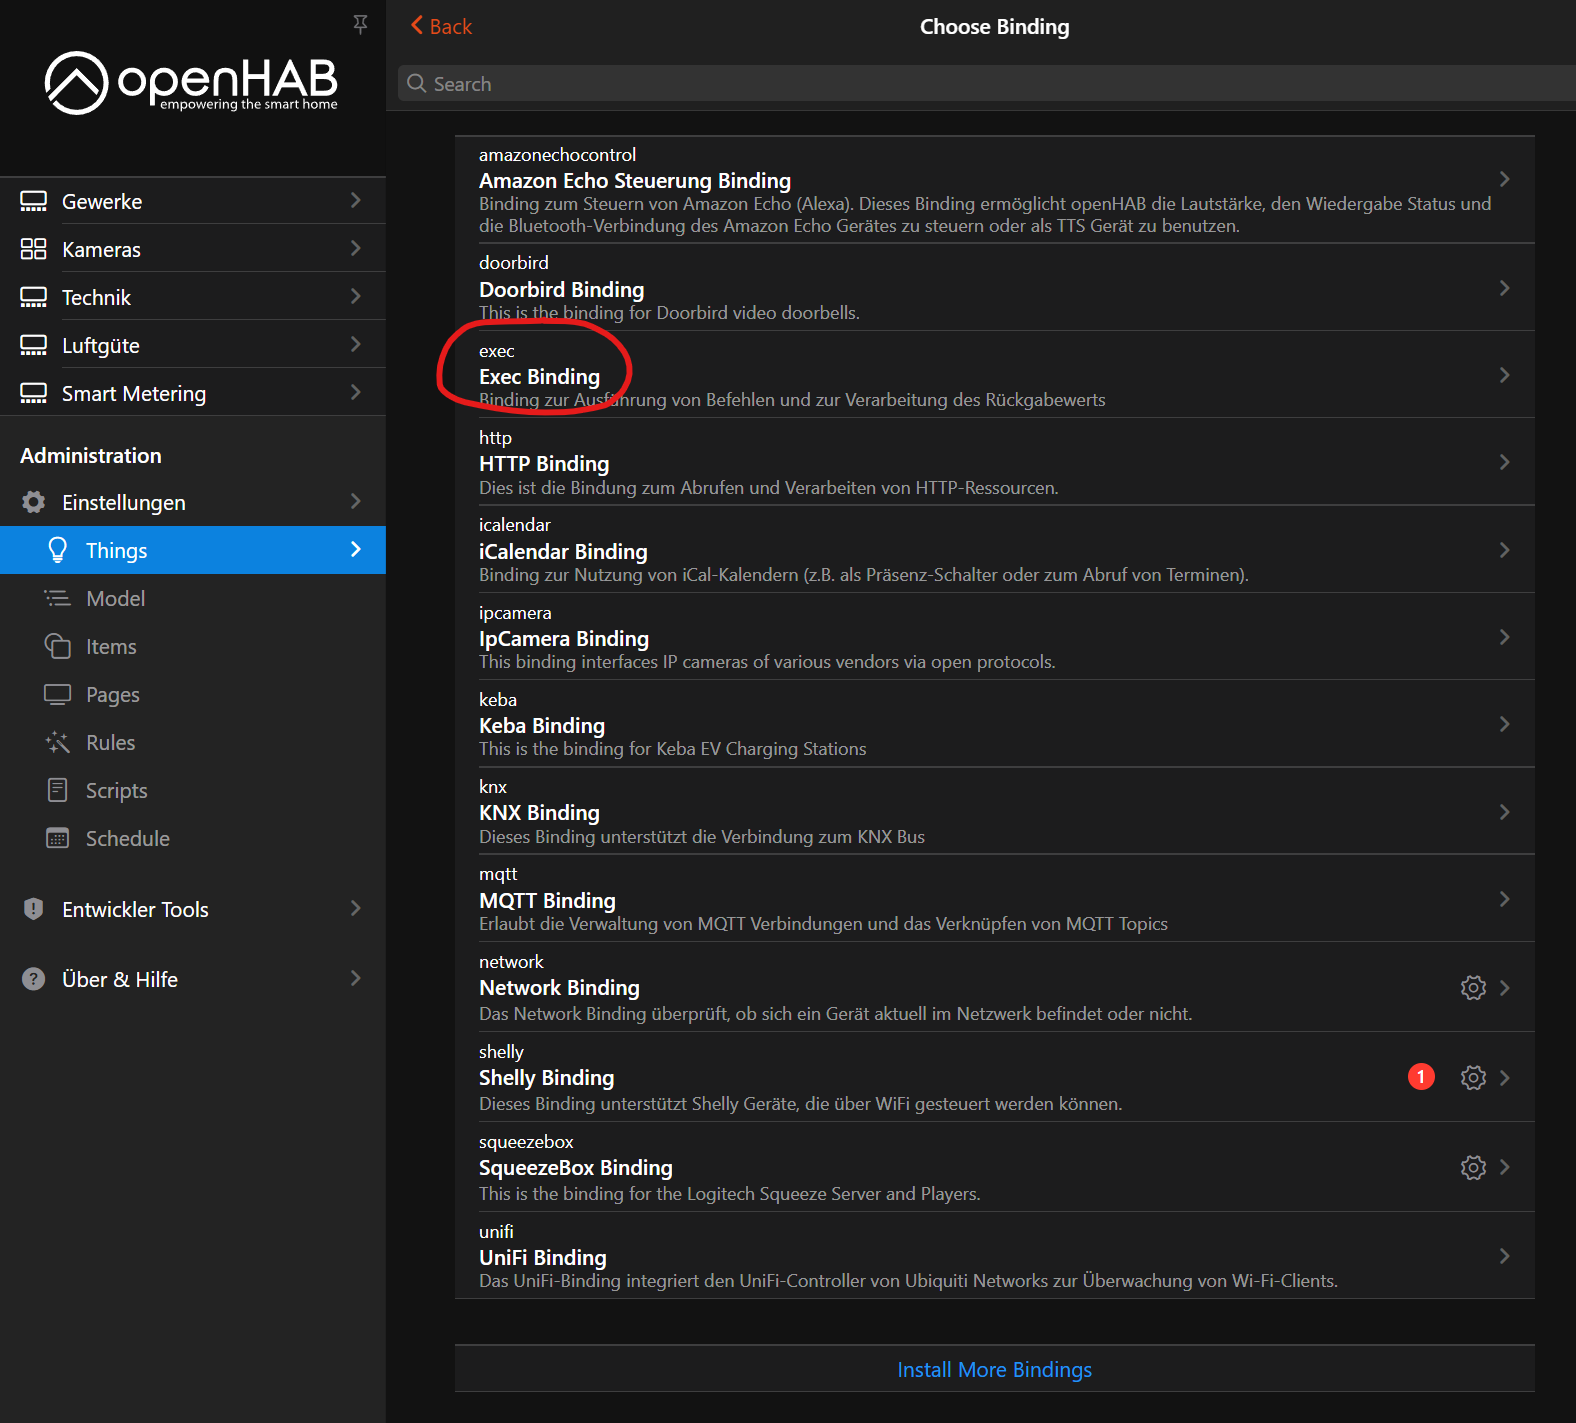Open the Items menu entry
This screenshot has height=1423, width=1576.
193,646
